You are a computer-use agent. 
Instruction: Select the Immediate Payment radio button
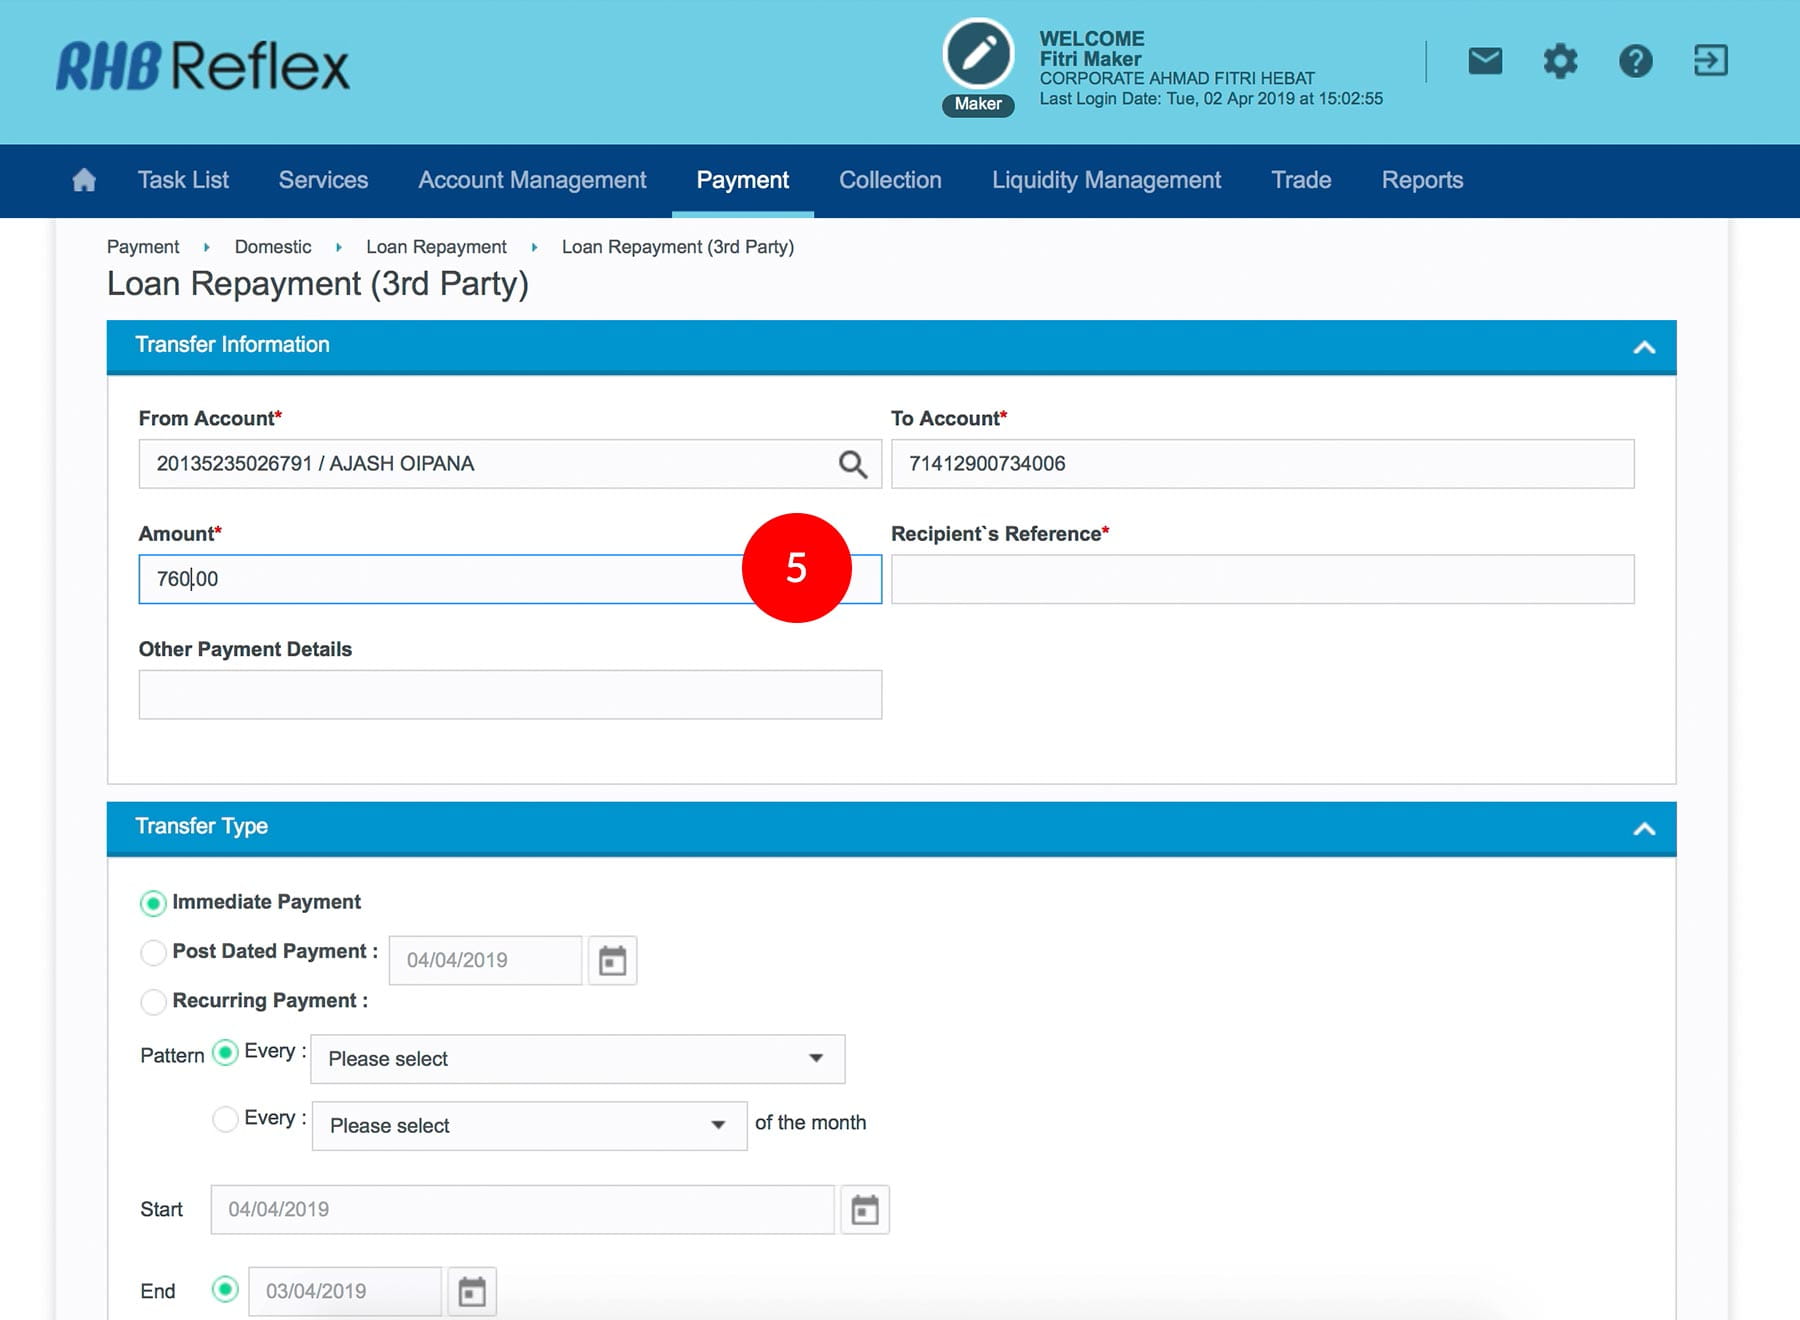coord(153,903)
